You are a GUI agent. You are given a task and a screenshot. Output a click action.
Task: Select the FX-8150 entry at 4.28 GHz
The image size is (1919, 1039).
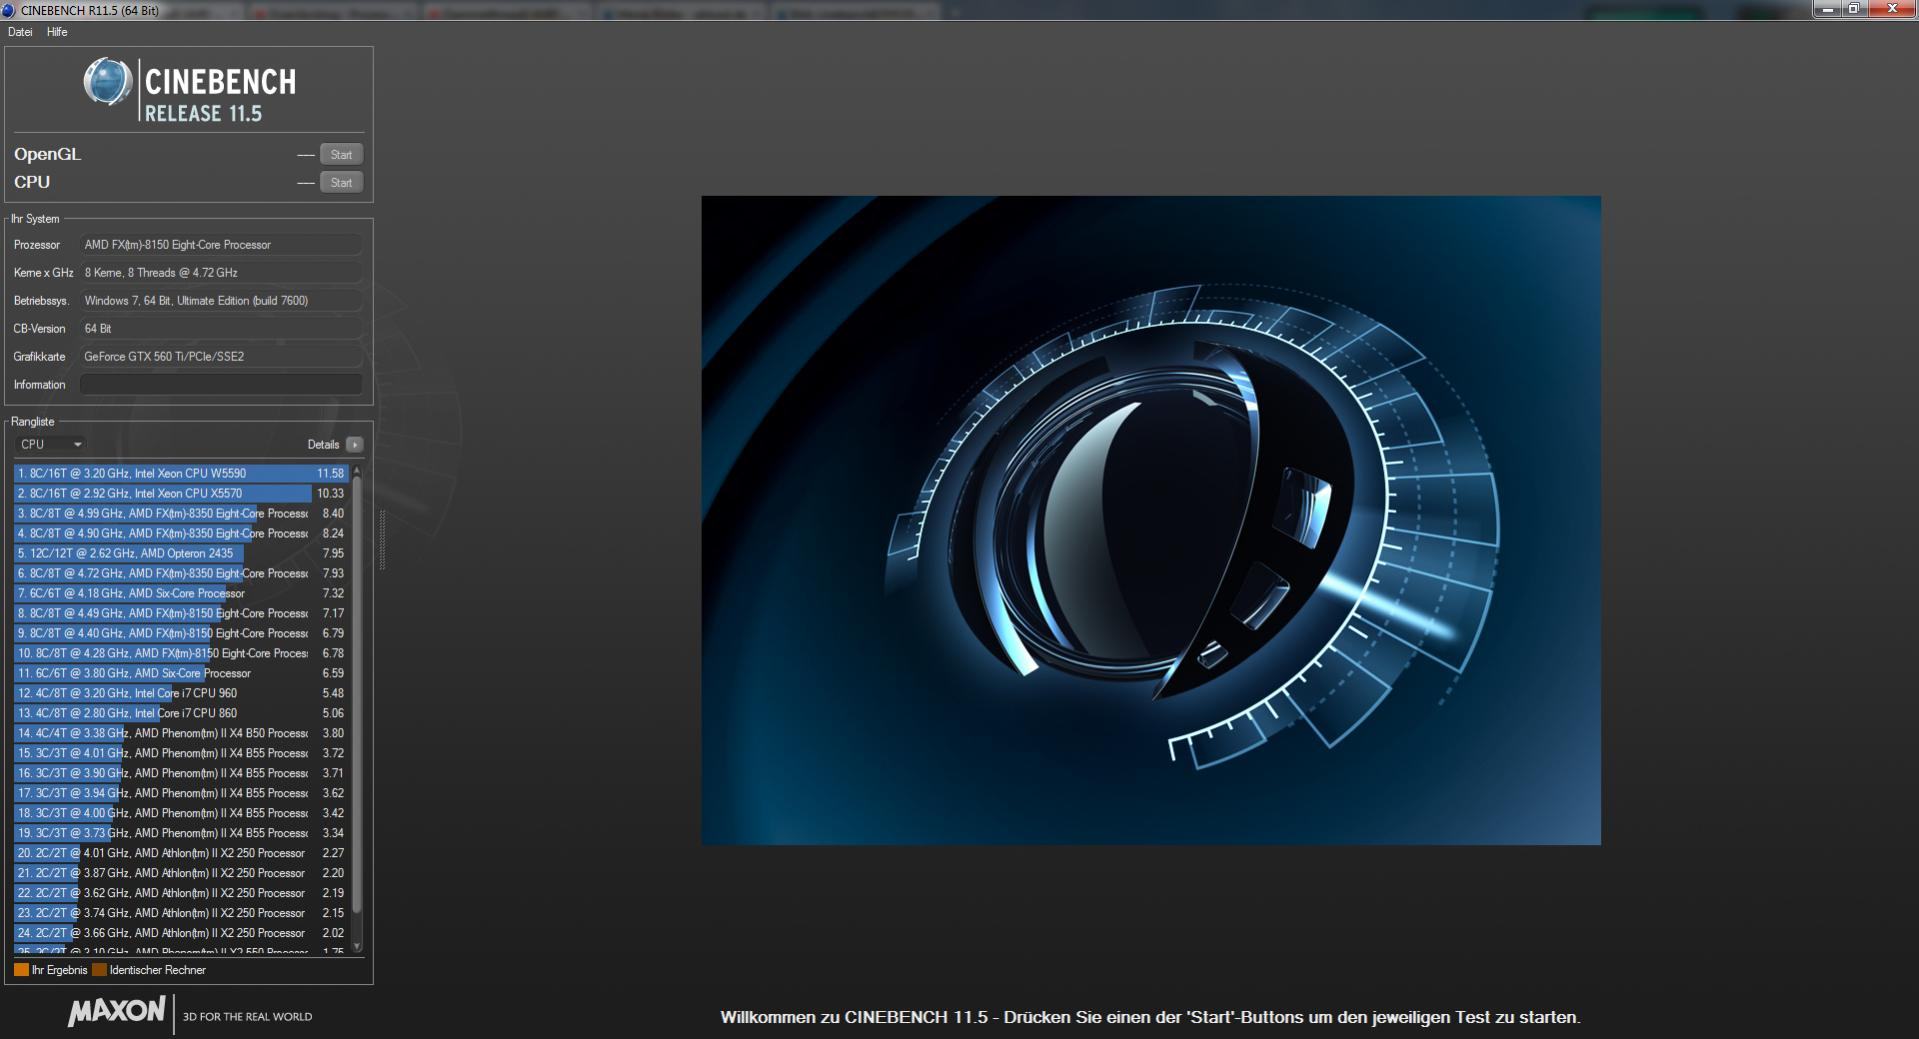181,653
